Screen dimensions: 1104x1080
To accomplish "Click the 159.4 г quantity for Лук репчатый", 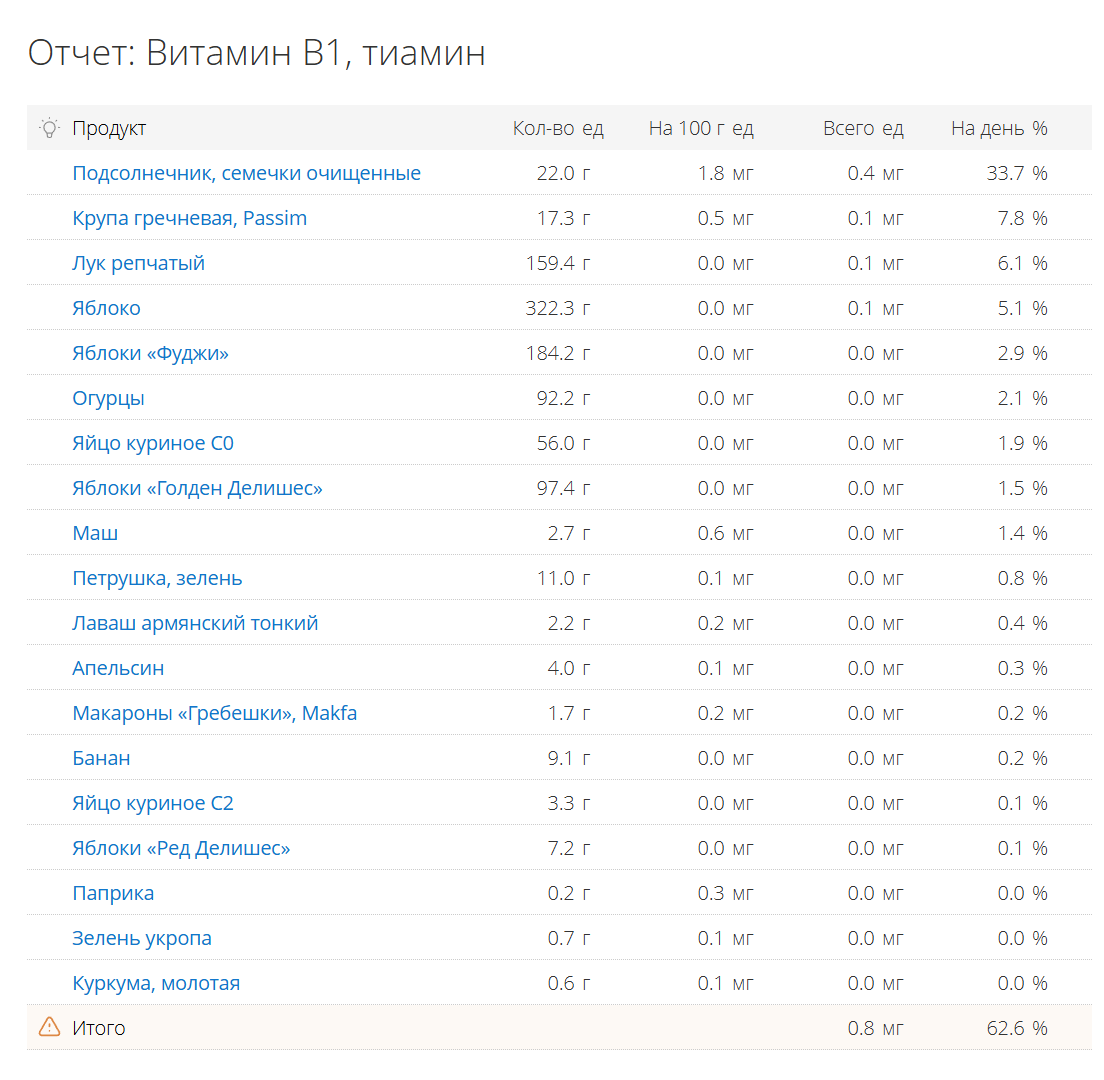I will pos(558,263).
